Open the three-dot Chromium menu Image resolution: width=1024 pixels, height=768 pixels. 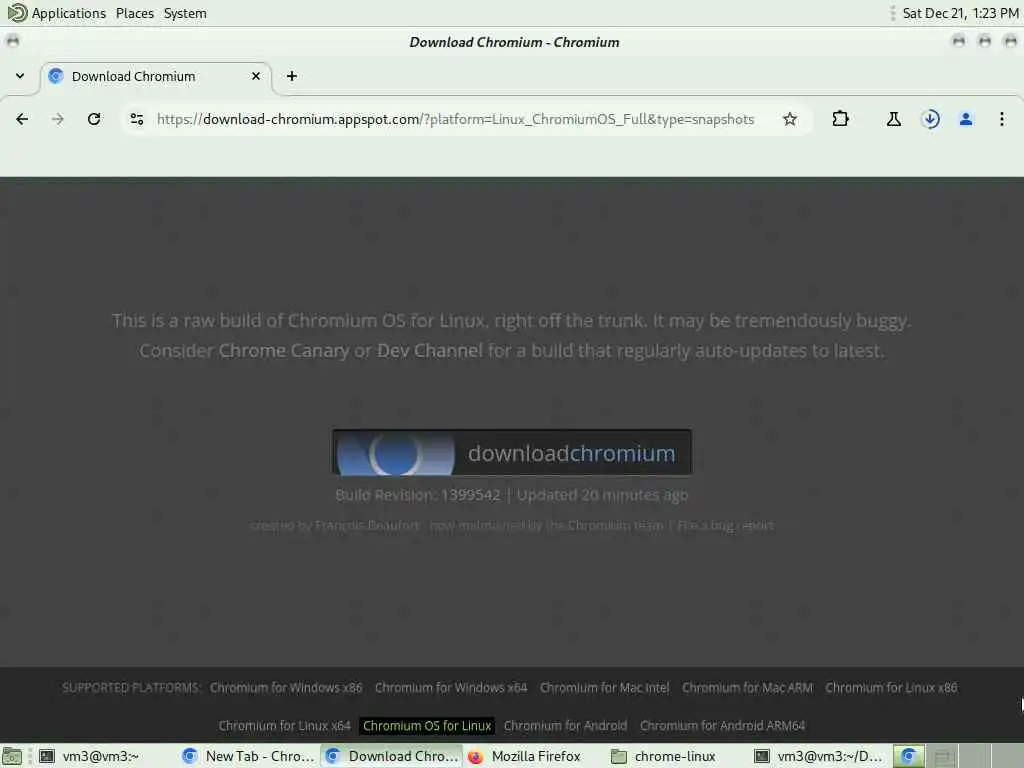[1002, 119]
